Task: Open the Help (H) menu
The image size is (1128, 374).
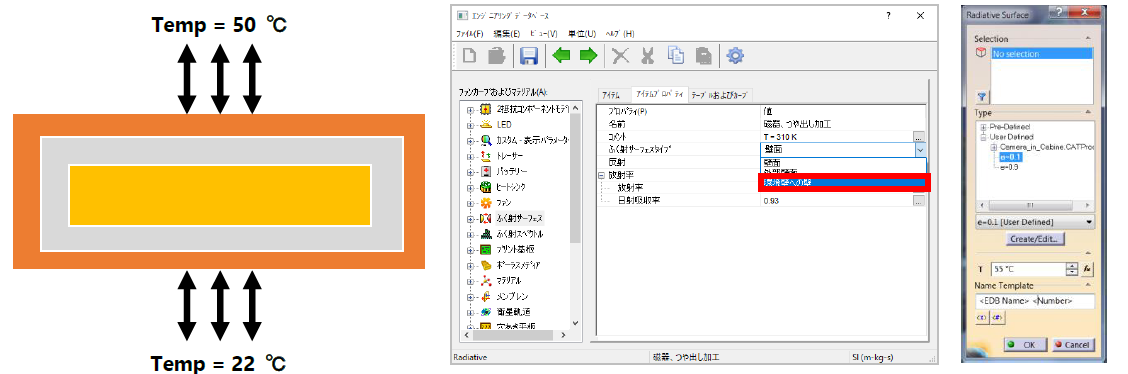Action: (619, 34)
